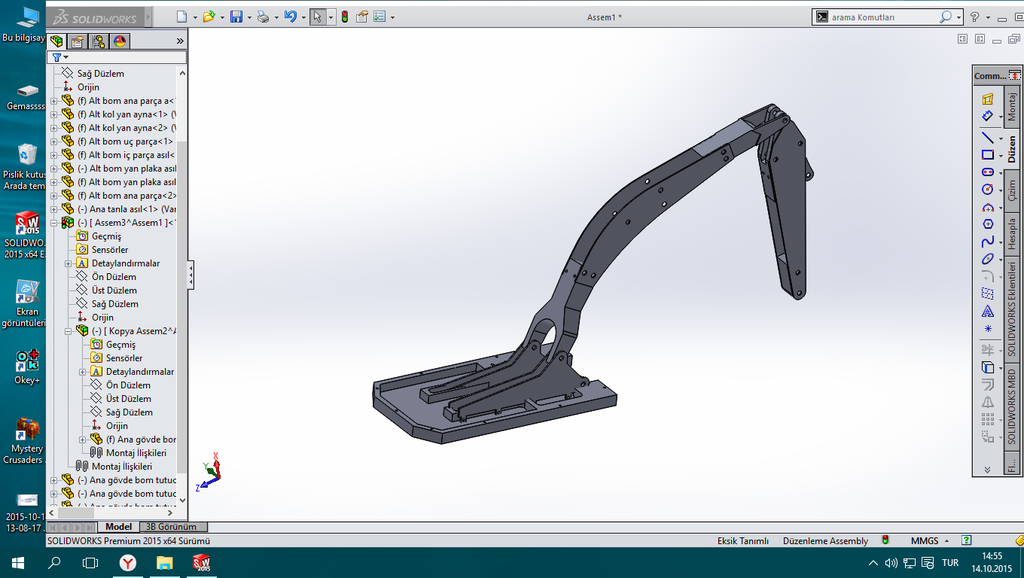Select the Spline sketch tool
1024x578 pixels.
987,241
